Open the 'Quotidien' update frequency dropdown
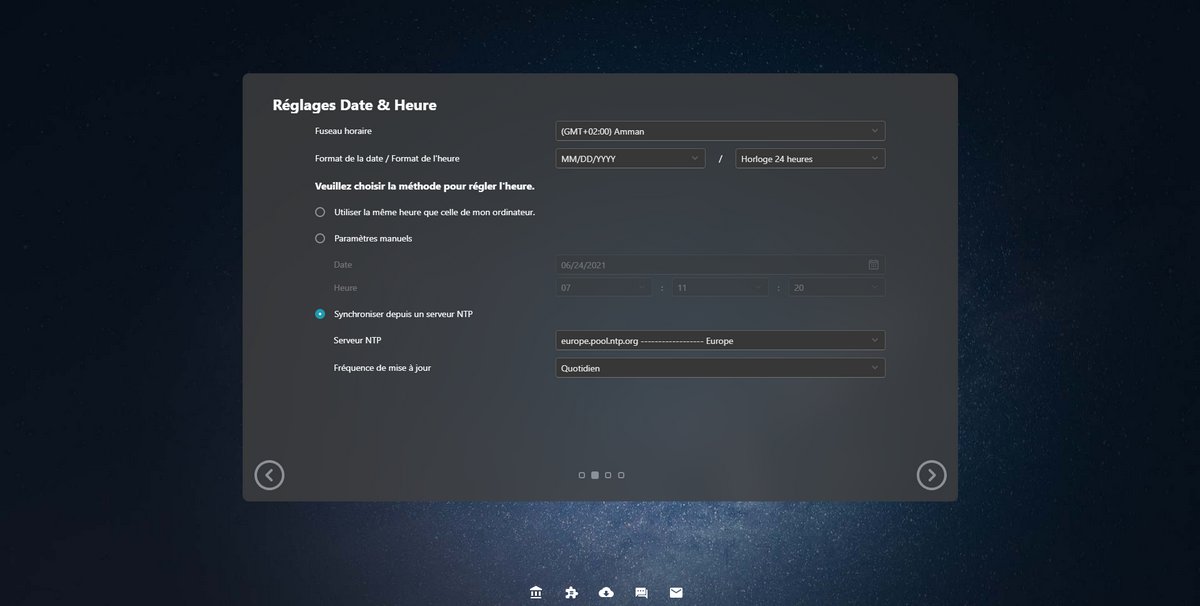The image size is (1200, 606). (720, 368)
